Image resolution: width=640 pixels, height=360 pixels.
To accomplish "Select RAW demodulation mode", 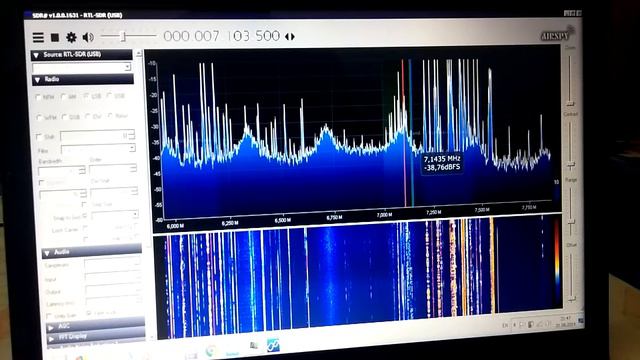I will point(118,116).
